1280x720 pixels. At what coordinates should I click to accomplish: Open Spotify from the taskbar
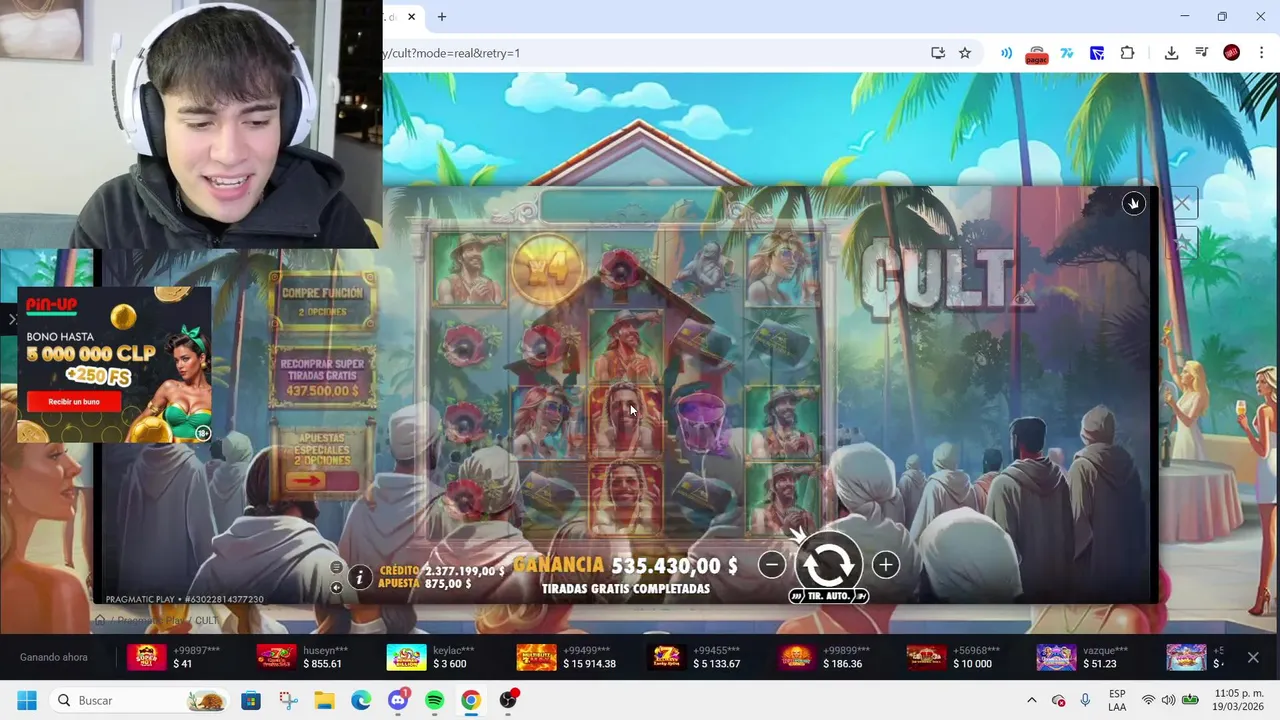(x=434, y=700)
